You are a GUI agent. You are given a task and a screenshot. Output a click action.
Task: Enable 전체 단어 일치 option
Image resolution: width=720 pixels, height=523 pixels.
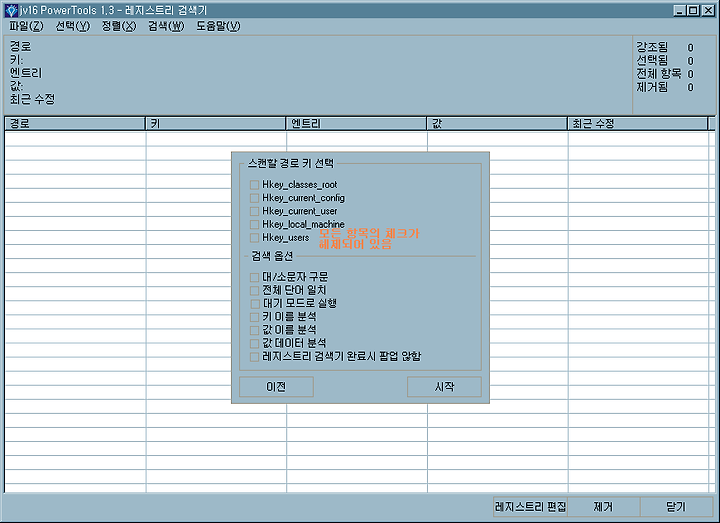click(x=254, y=291)
